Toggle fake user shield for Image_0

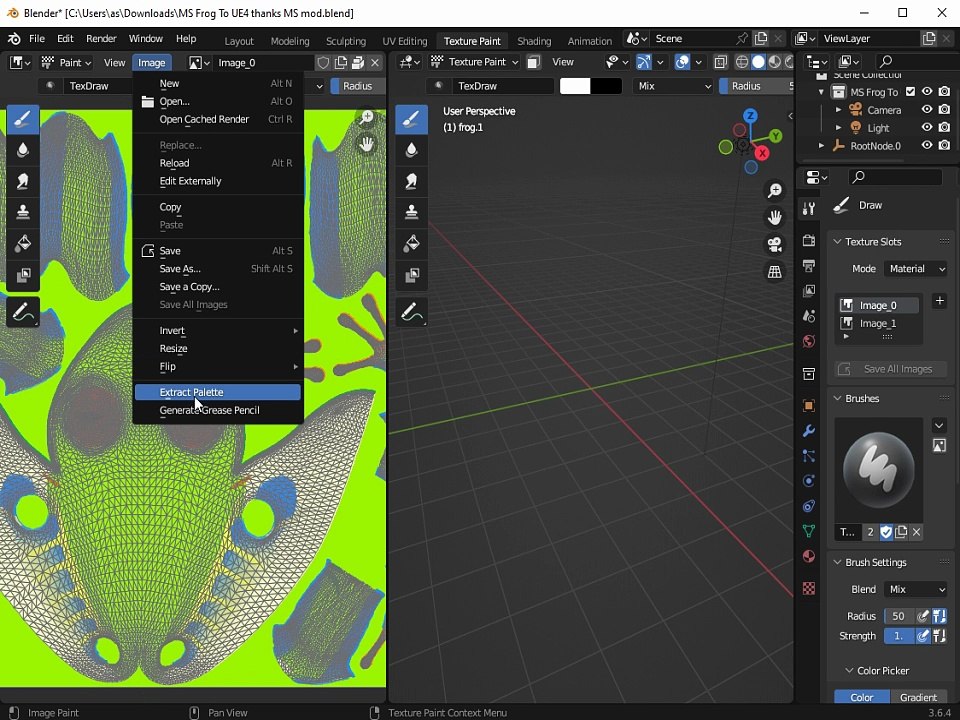coord(323,62)
